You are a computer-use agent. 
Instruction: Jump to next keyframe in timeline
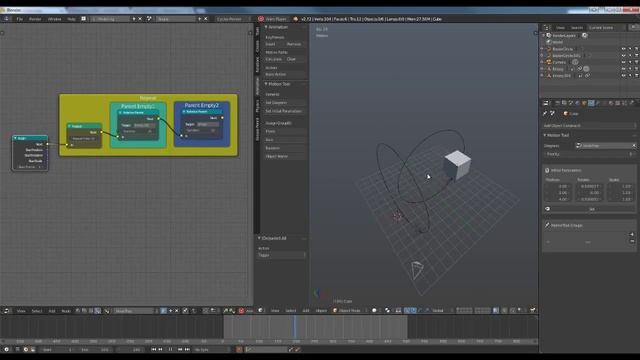(x=180, y=350)
